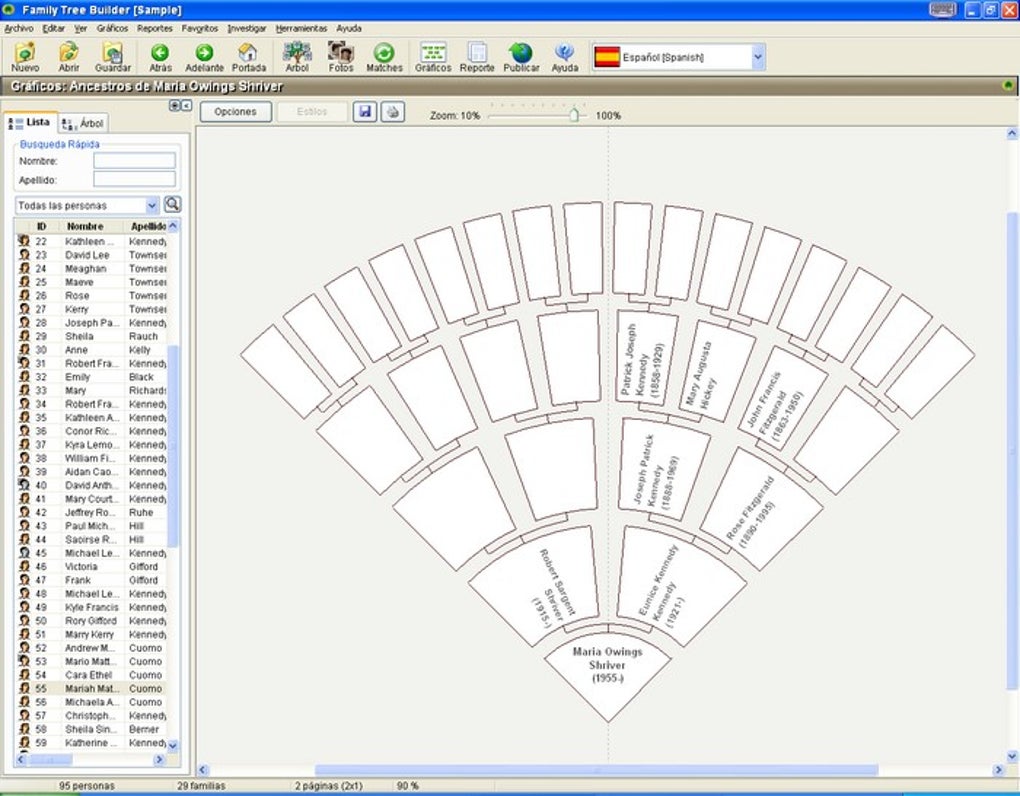Sort list by ID column header
This screenshot has width=1020, height=796.
tap(41, 226)
